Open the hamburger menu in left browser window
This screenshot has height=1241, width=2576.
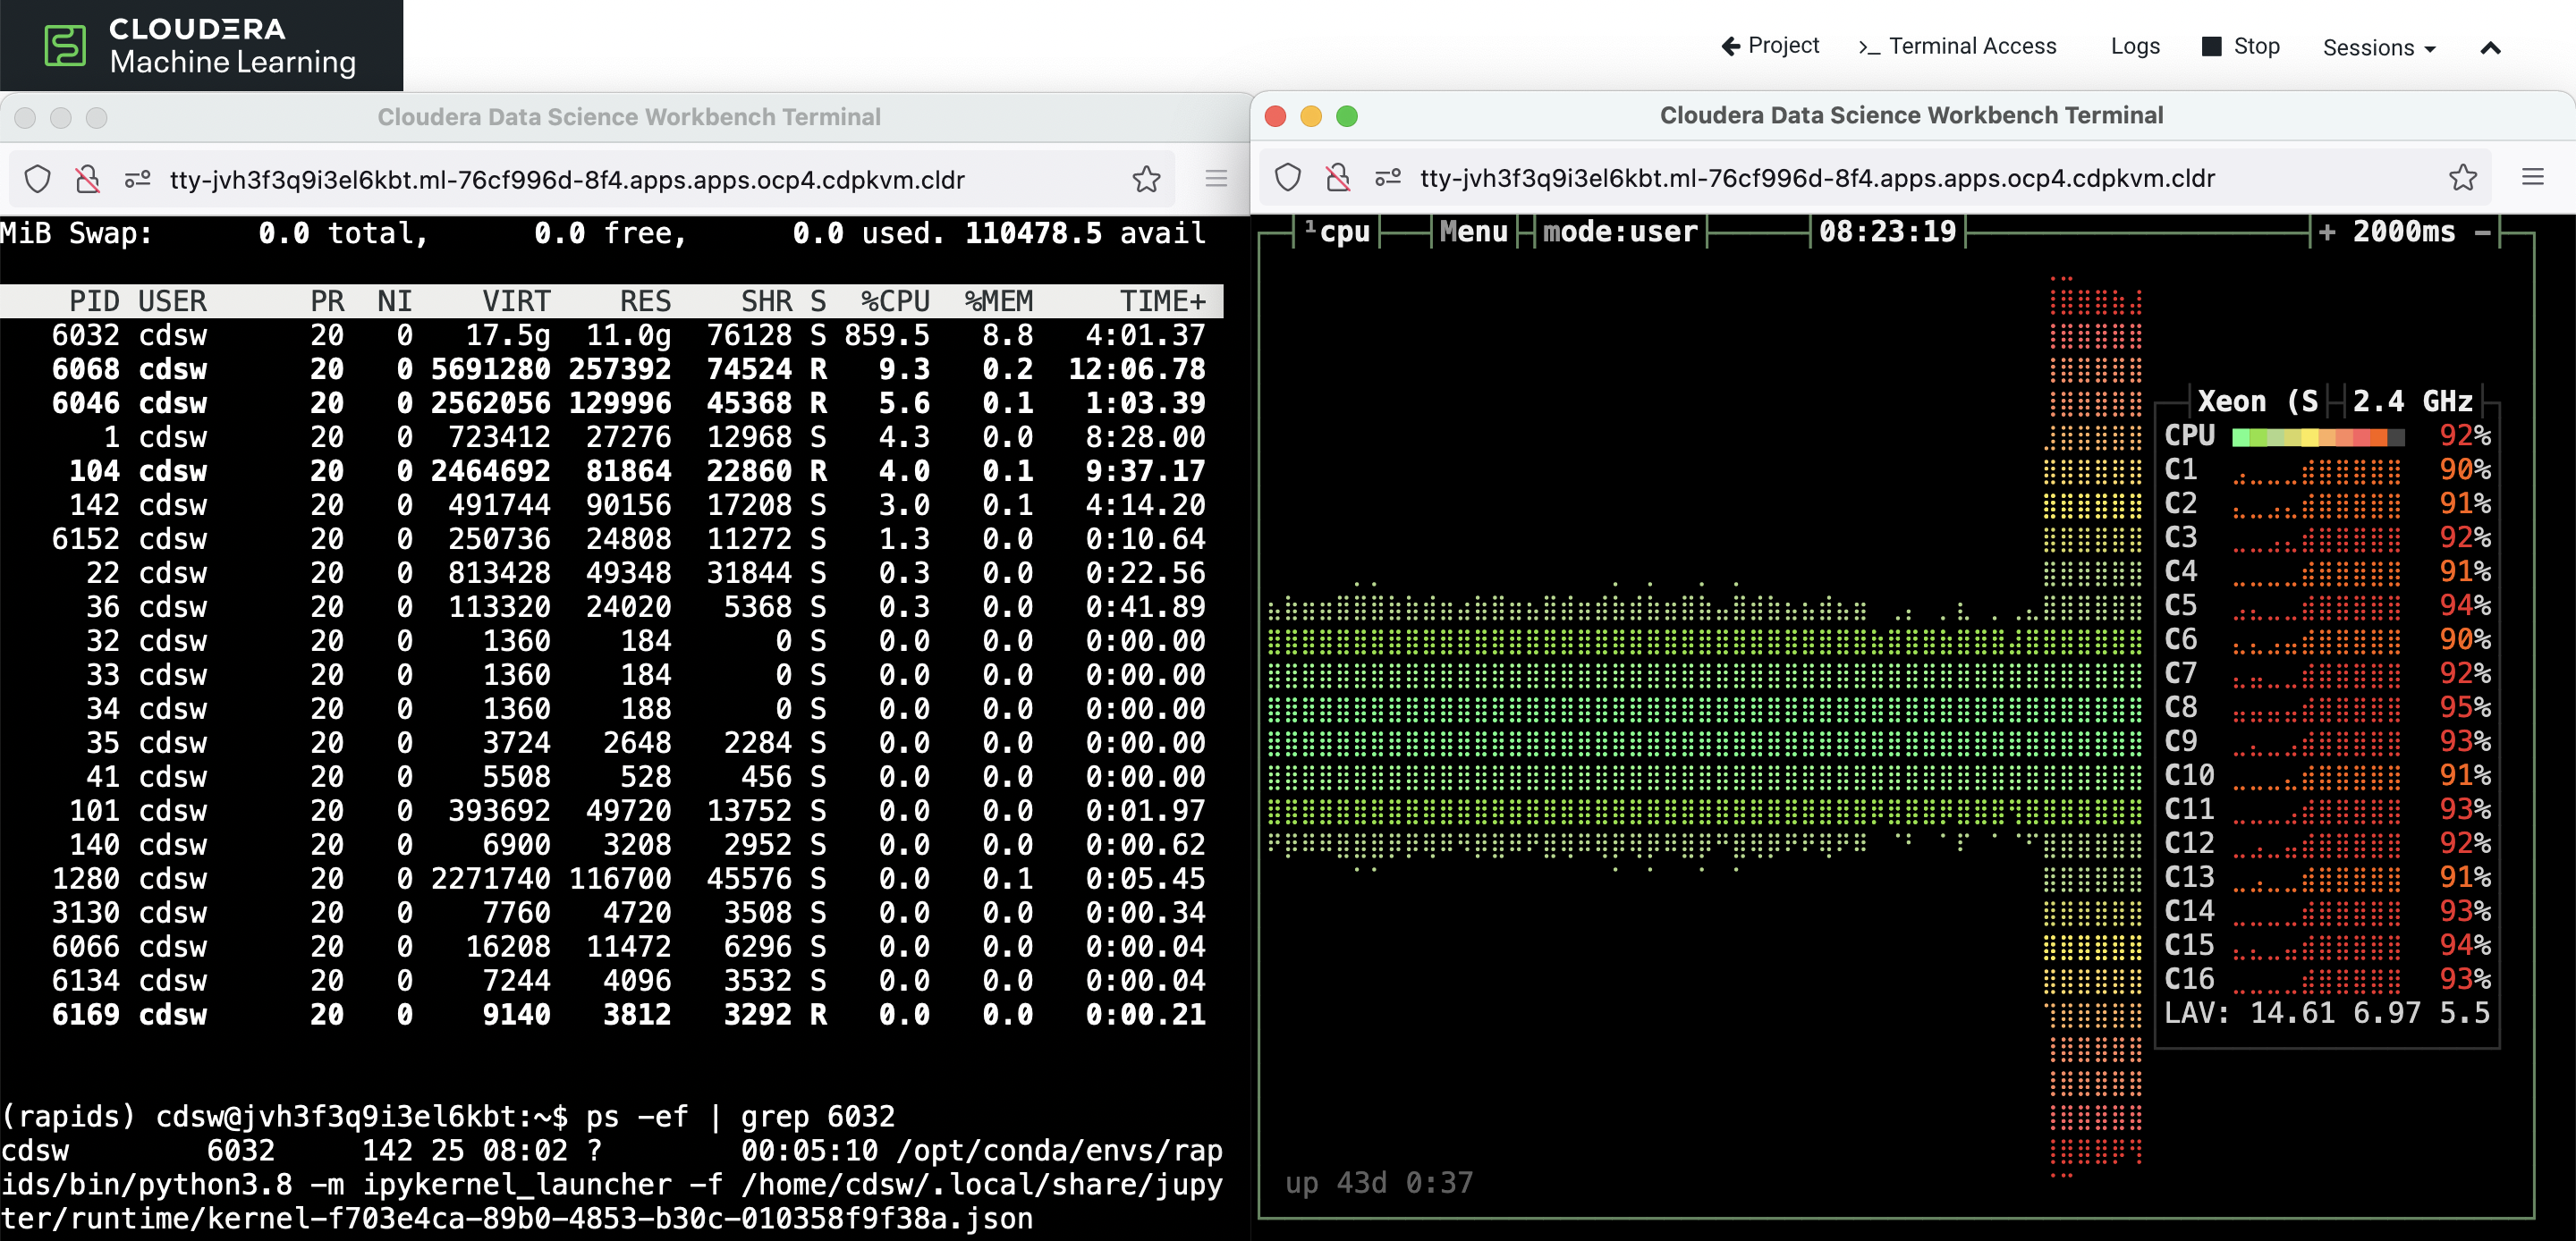[x=1216, y=180]
